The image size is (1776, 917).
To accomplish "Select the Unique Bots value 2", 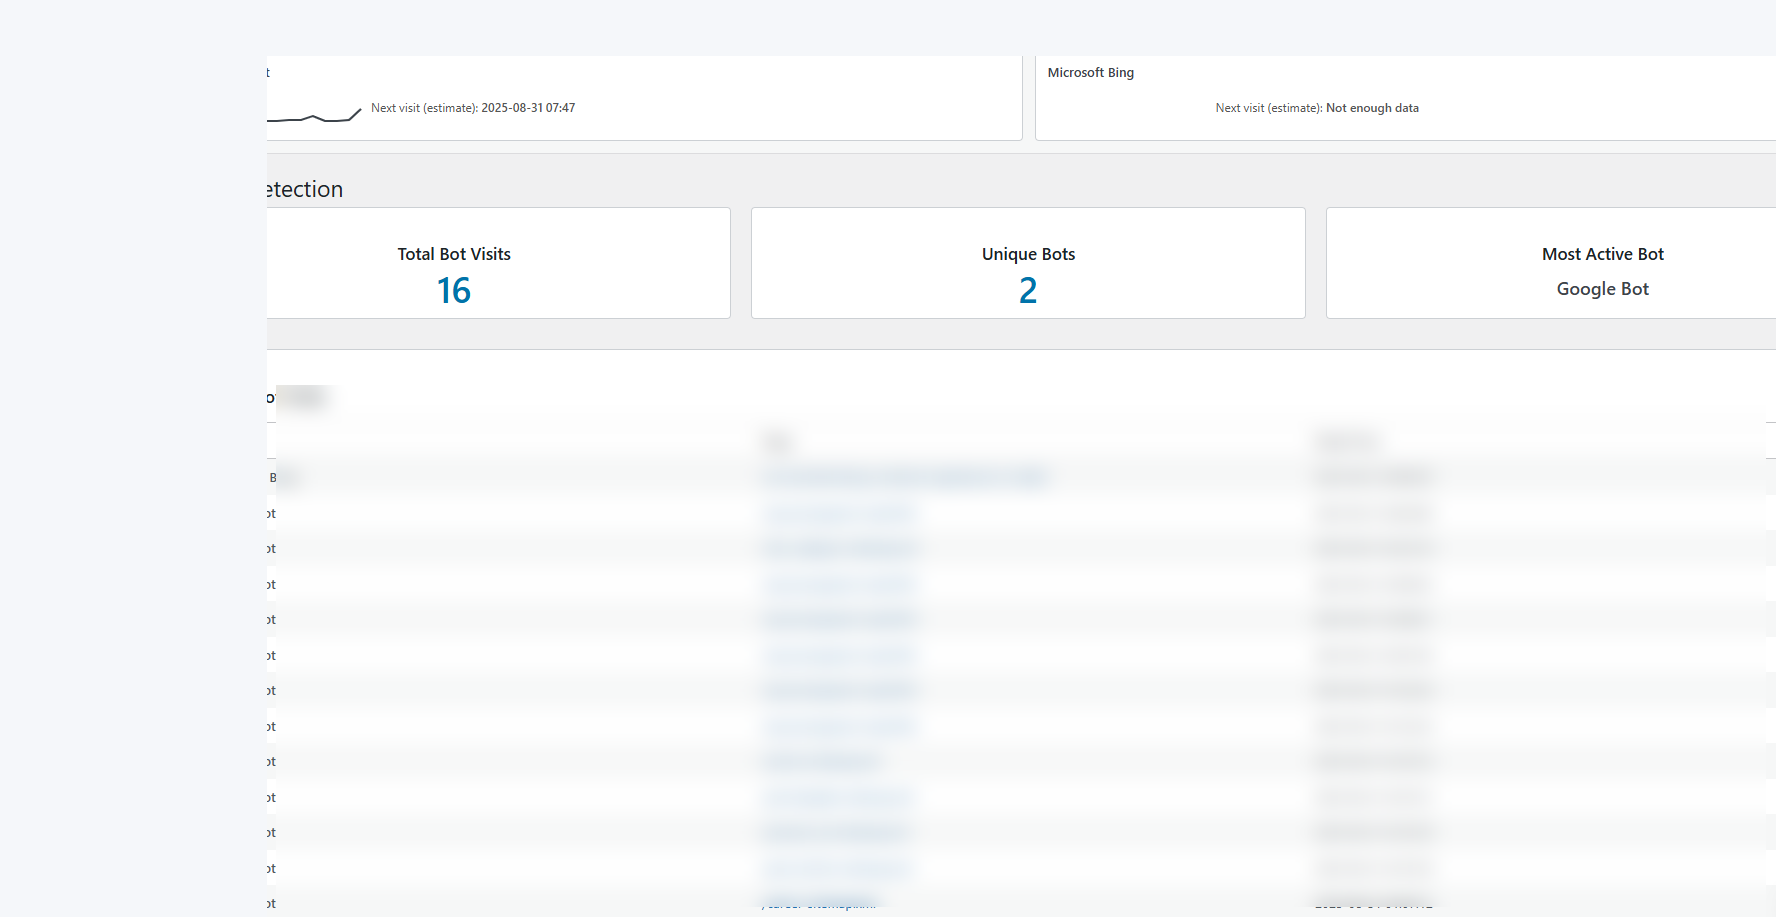I will [1028, 291].
